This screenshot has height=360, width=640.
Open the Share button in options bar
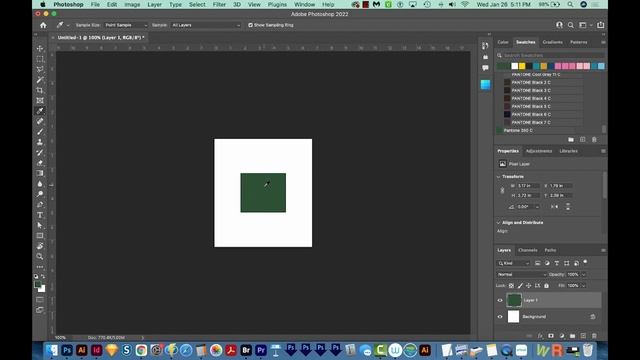[x=600, y=25]
